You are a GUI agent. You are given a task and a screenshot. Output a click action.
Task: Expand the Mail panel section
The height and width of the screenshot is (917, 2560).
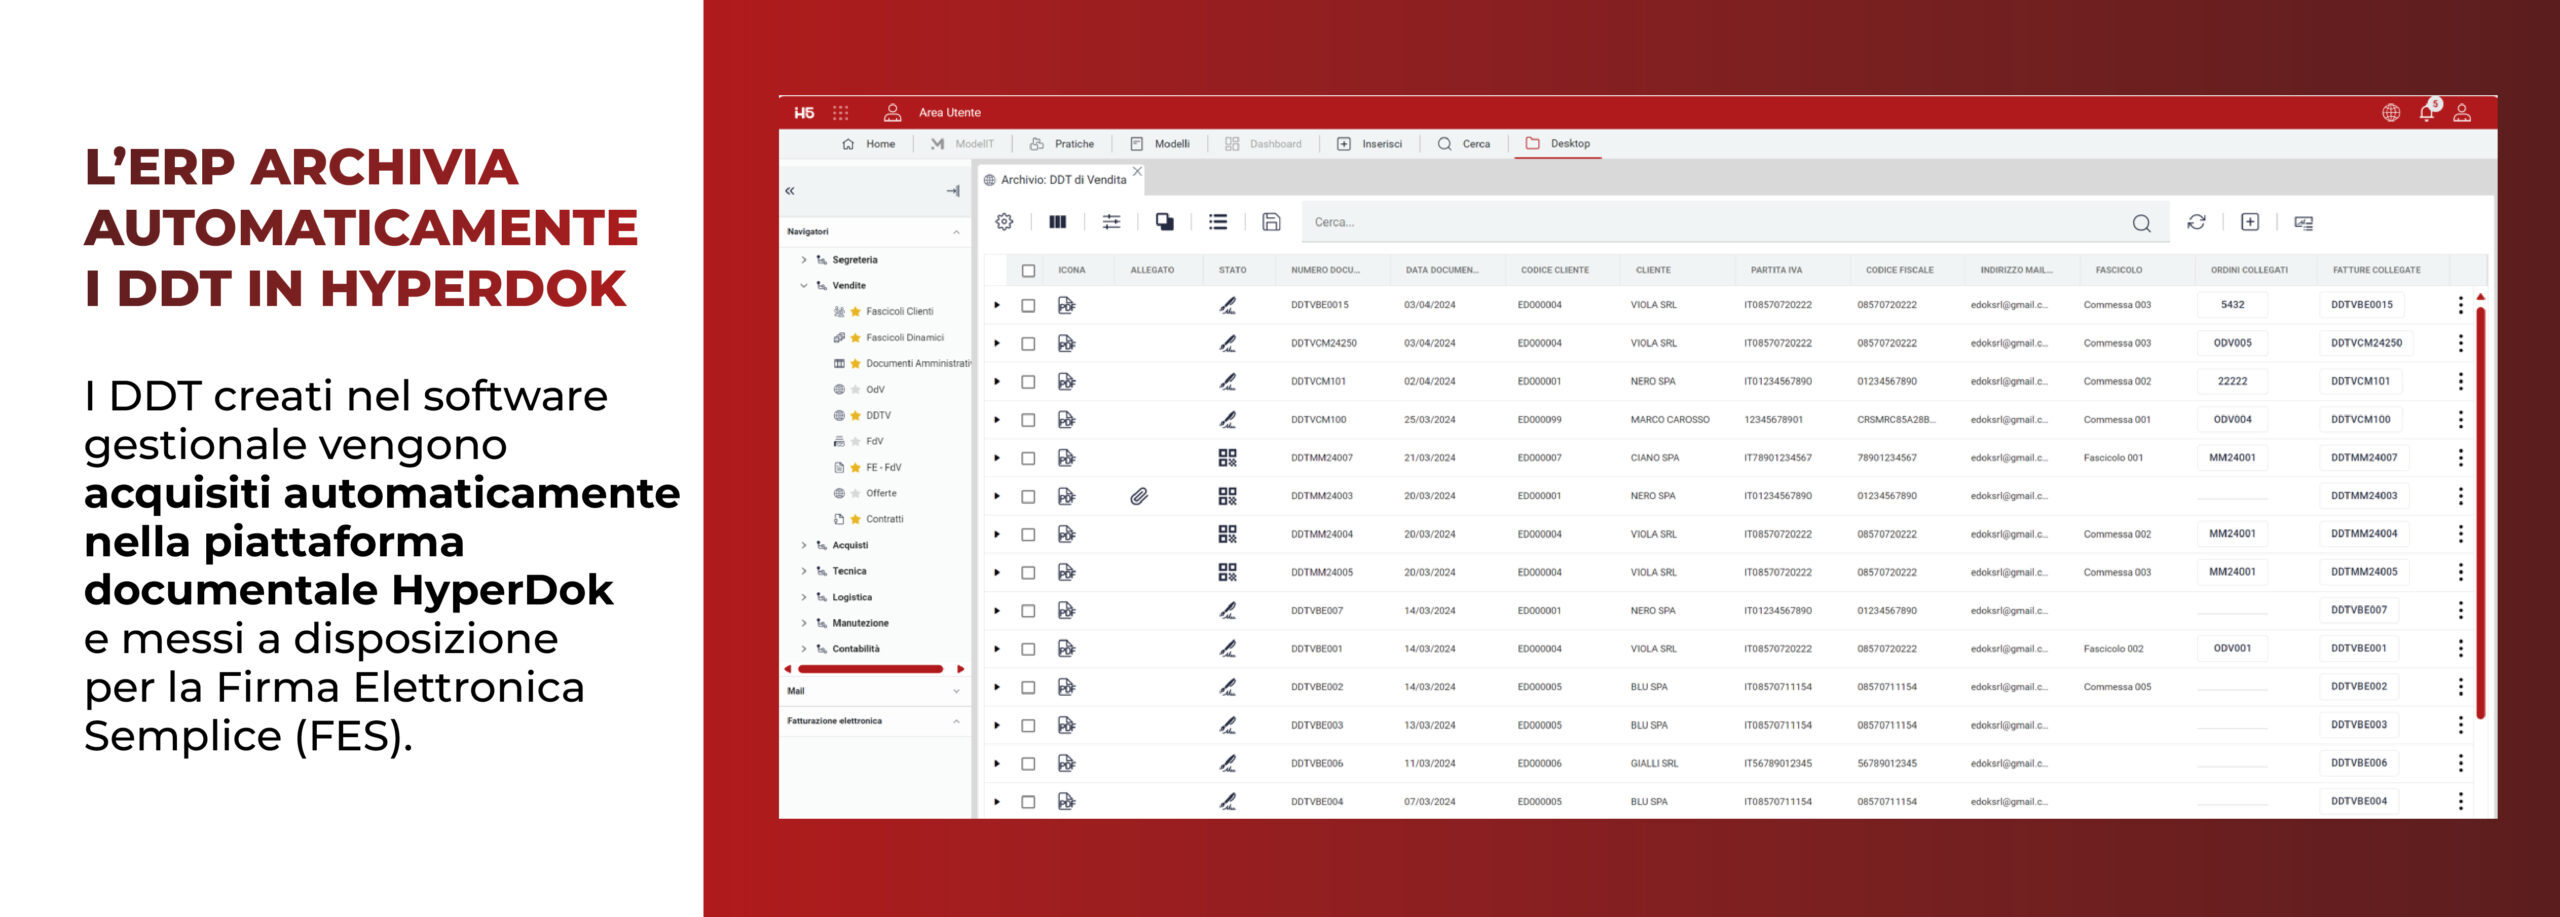pyautogui.click(x=956, y=692)
